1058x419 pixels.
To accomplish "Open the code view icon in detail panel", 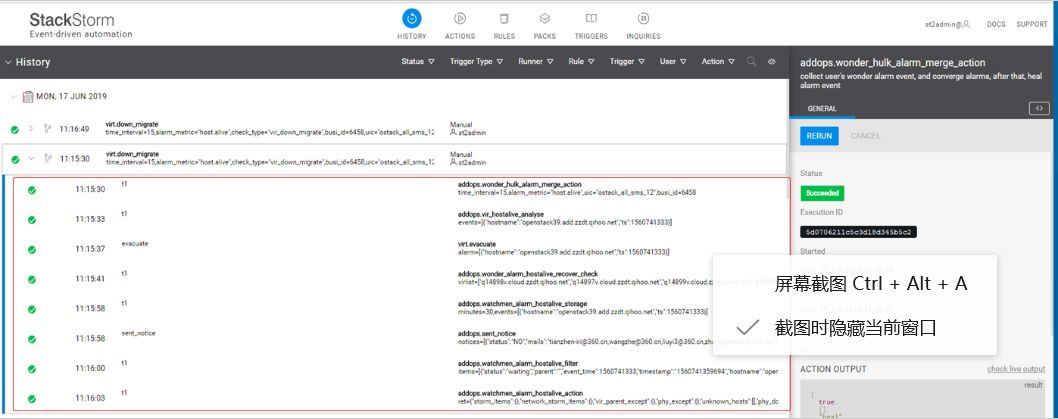I will click(1039, 108).
